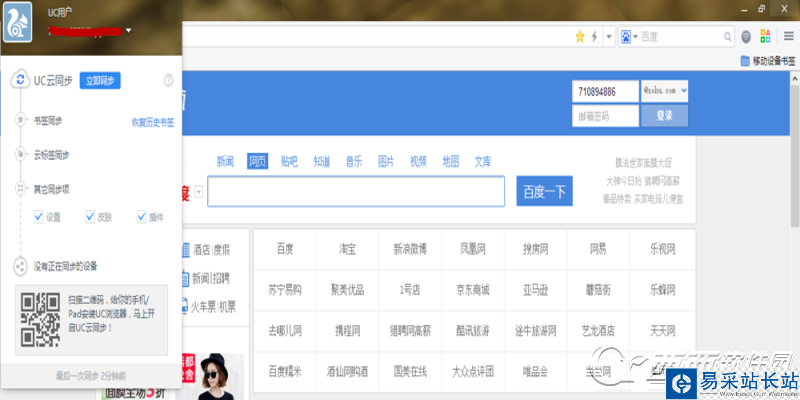
Task: Toggle the 设置 sync checkbox
Action: click(38, 217)
